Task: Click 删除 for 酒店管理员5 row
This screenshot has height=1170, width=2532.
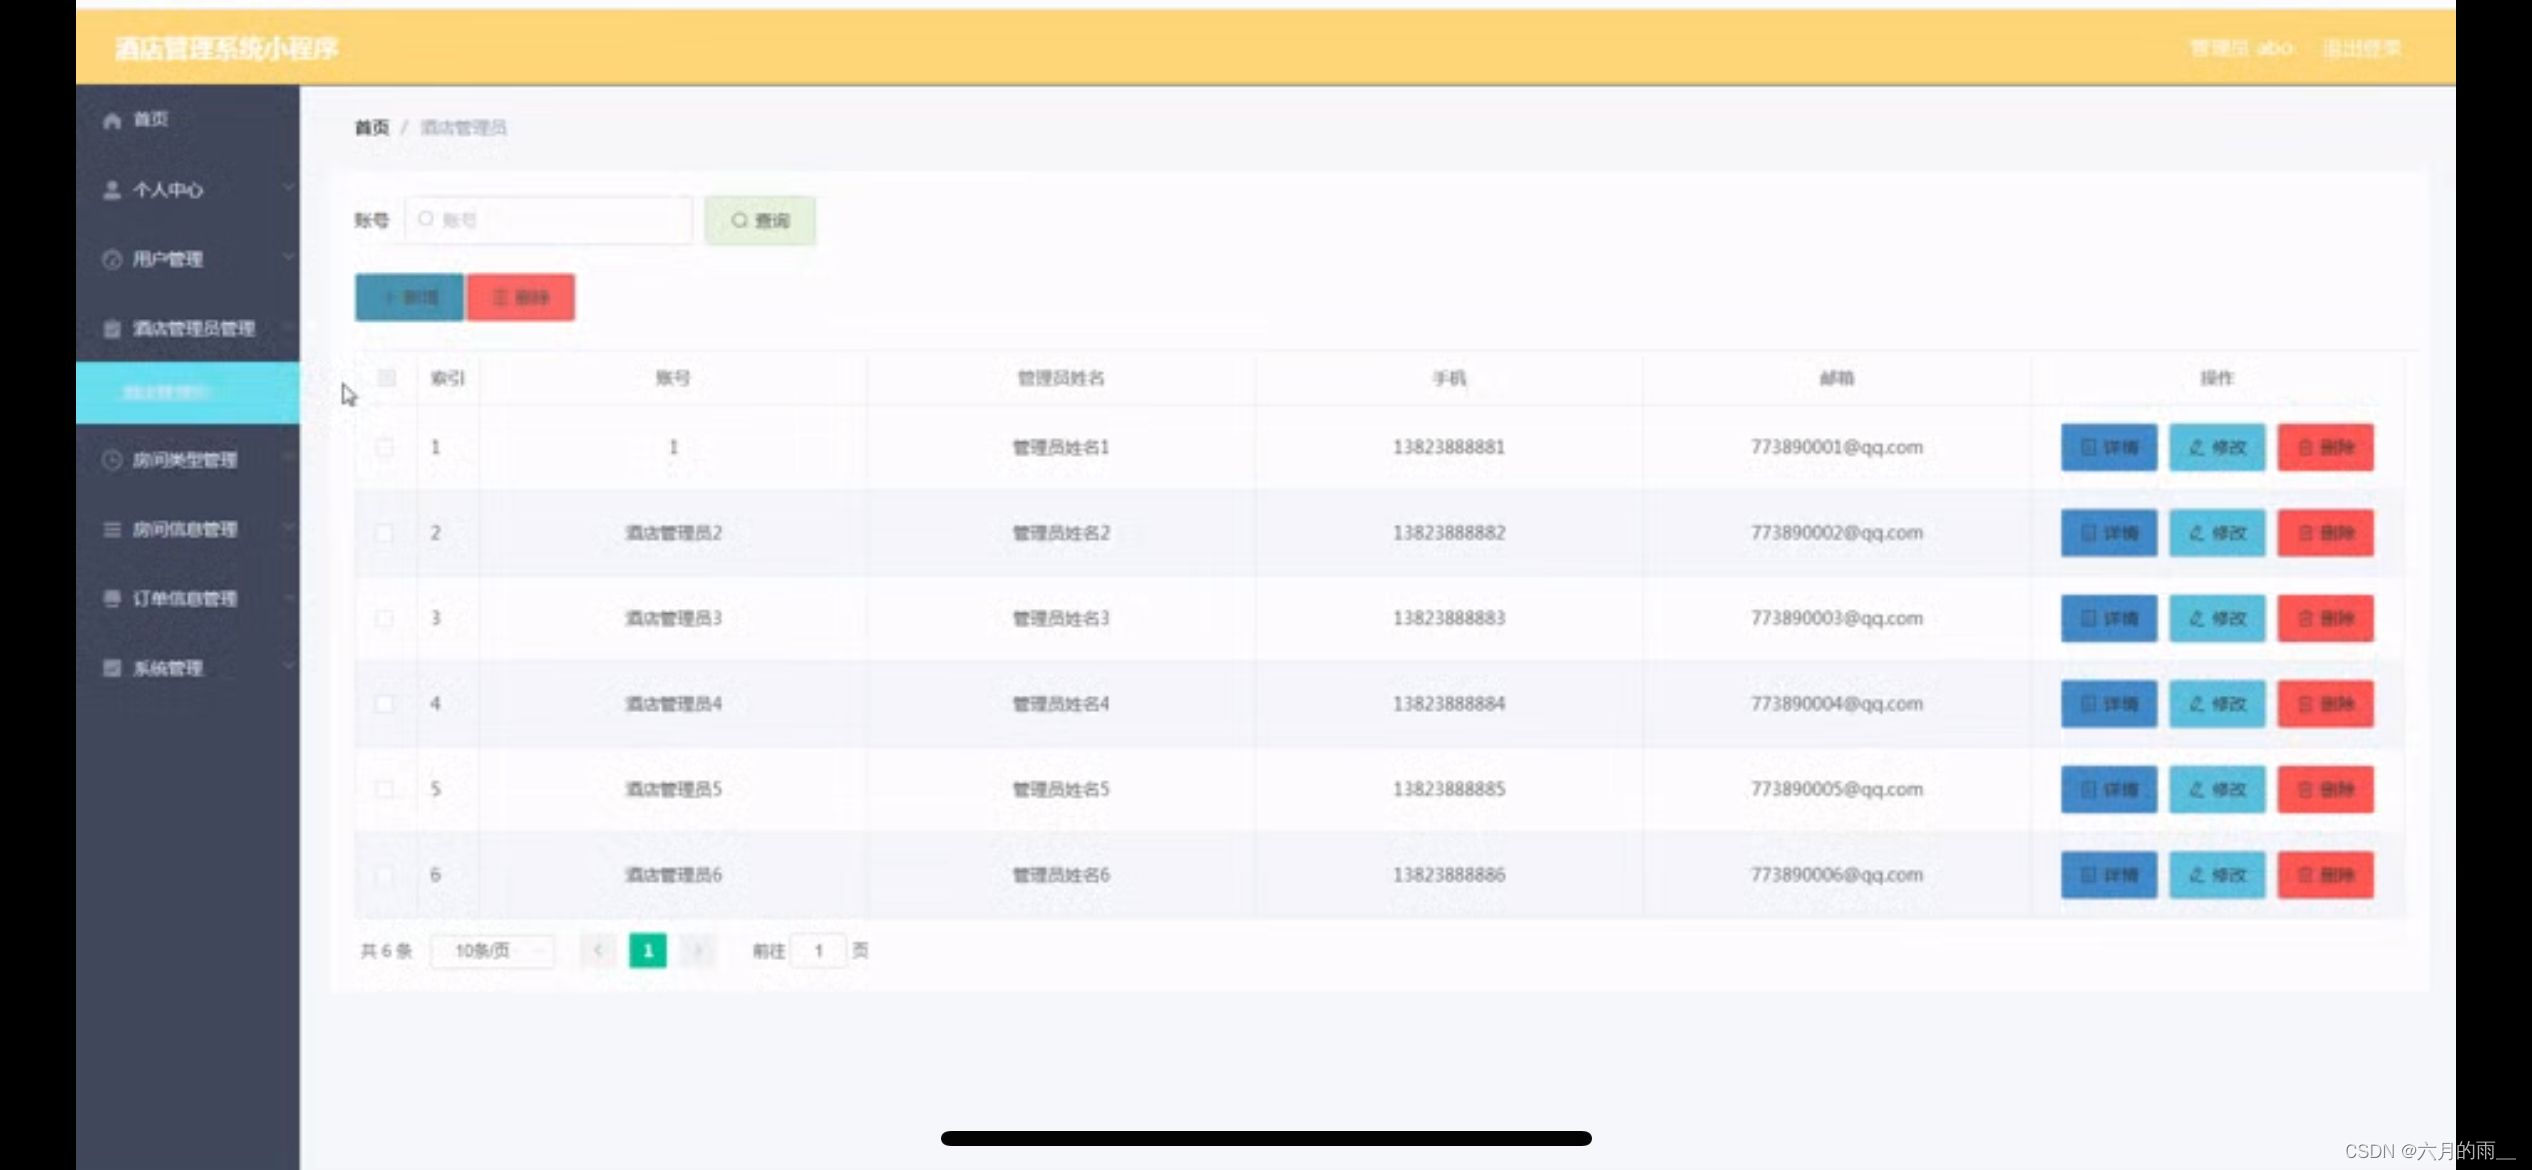Action: (x=2325, y=789)
